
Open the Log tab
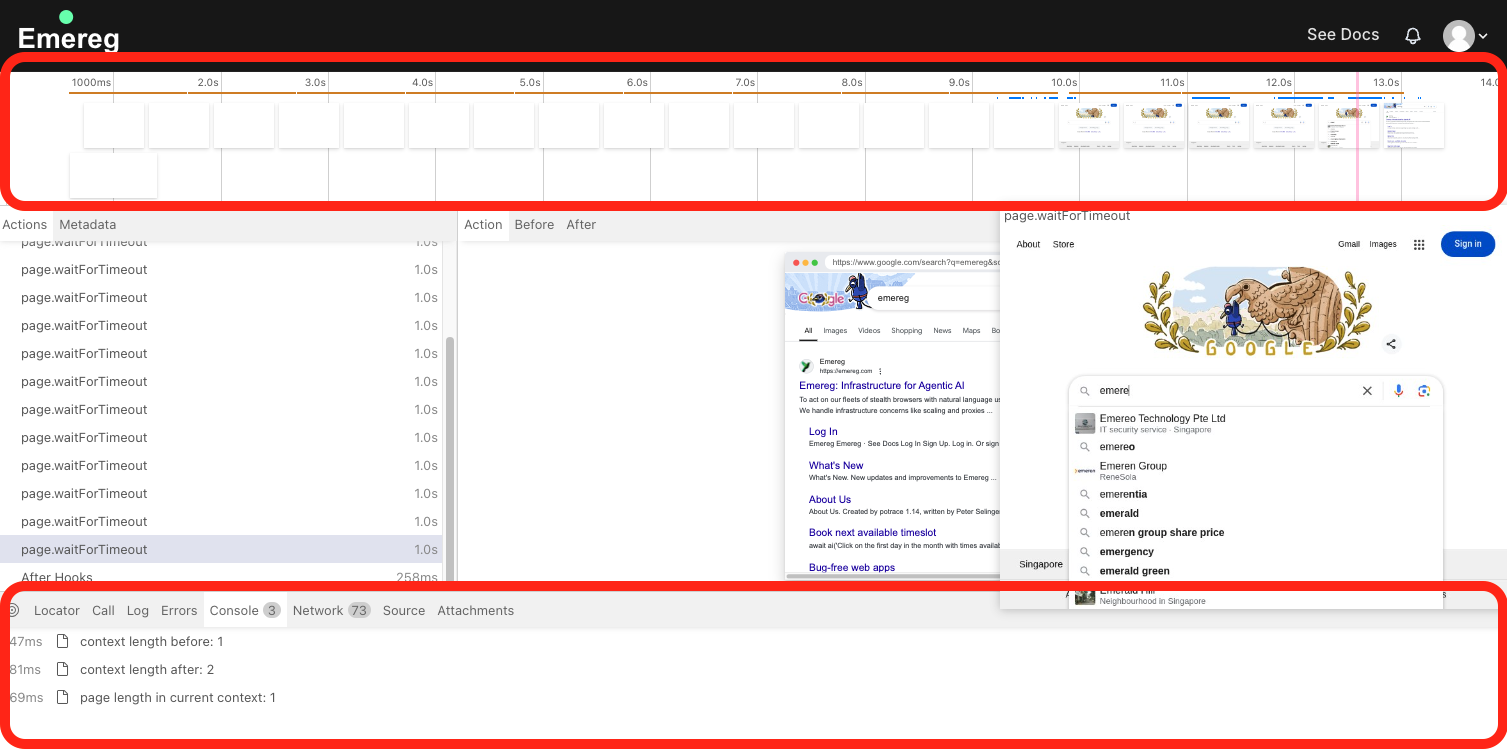[x=138, y=610]
